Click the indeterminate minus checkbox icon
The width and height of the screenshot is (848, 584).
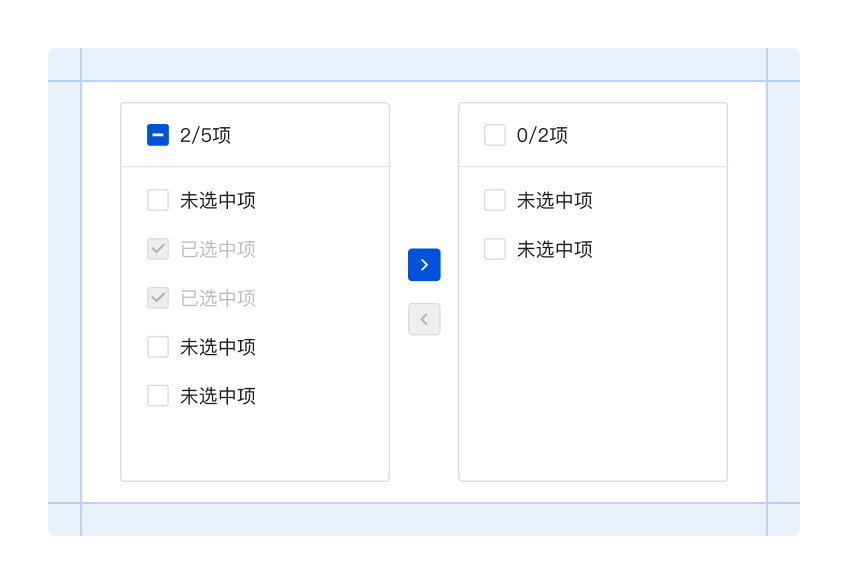157,134
